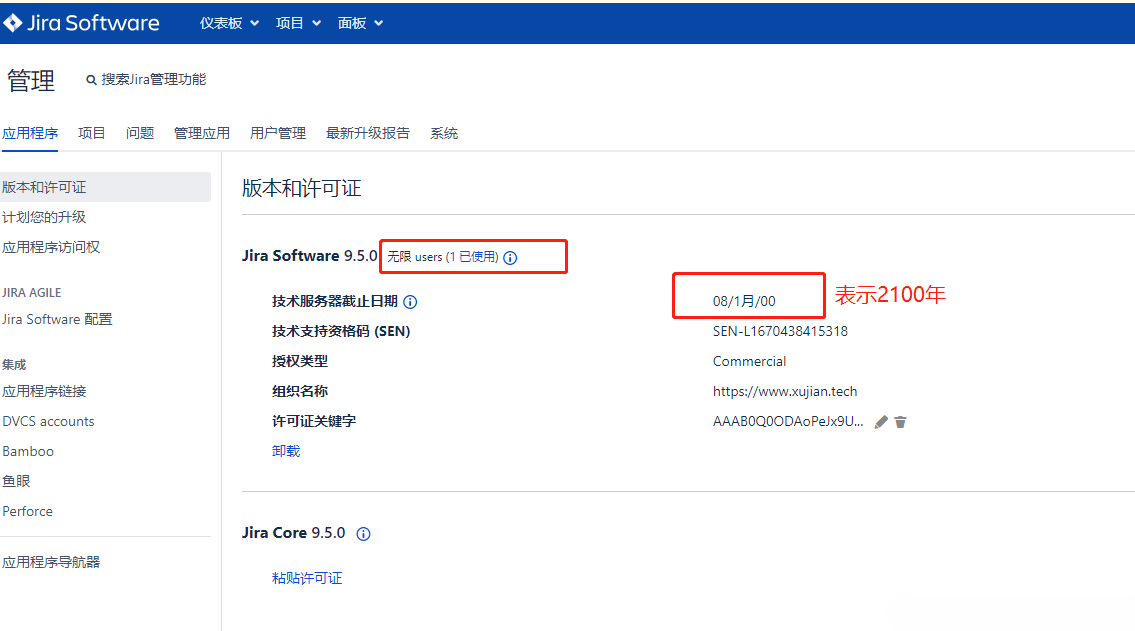Switch to 最新升级报告 tab

(368, 133)
